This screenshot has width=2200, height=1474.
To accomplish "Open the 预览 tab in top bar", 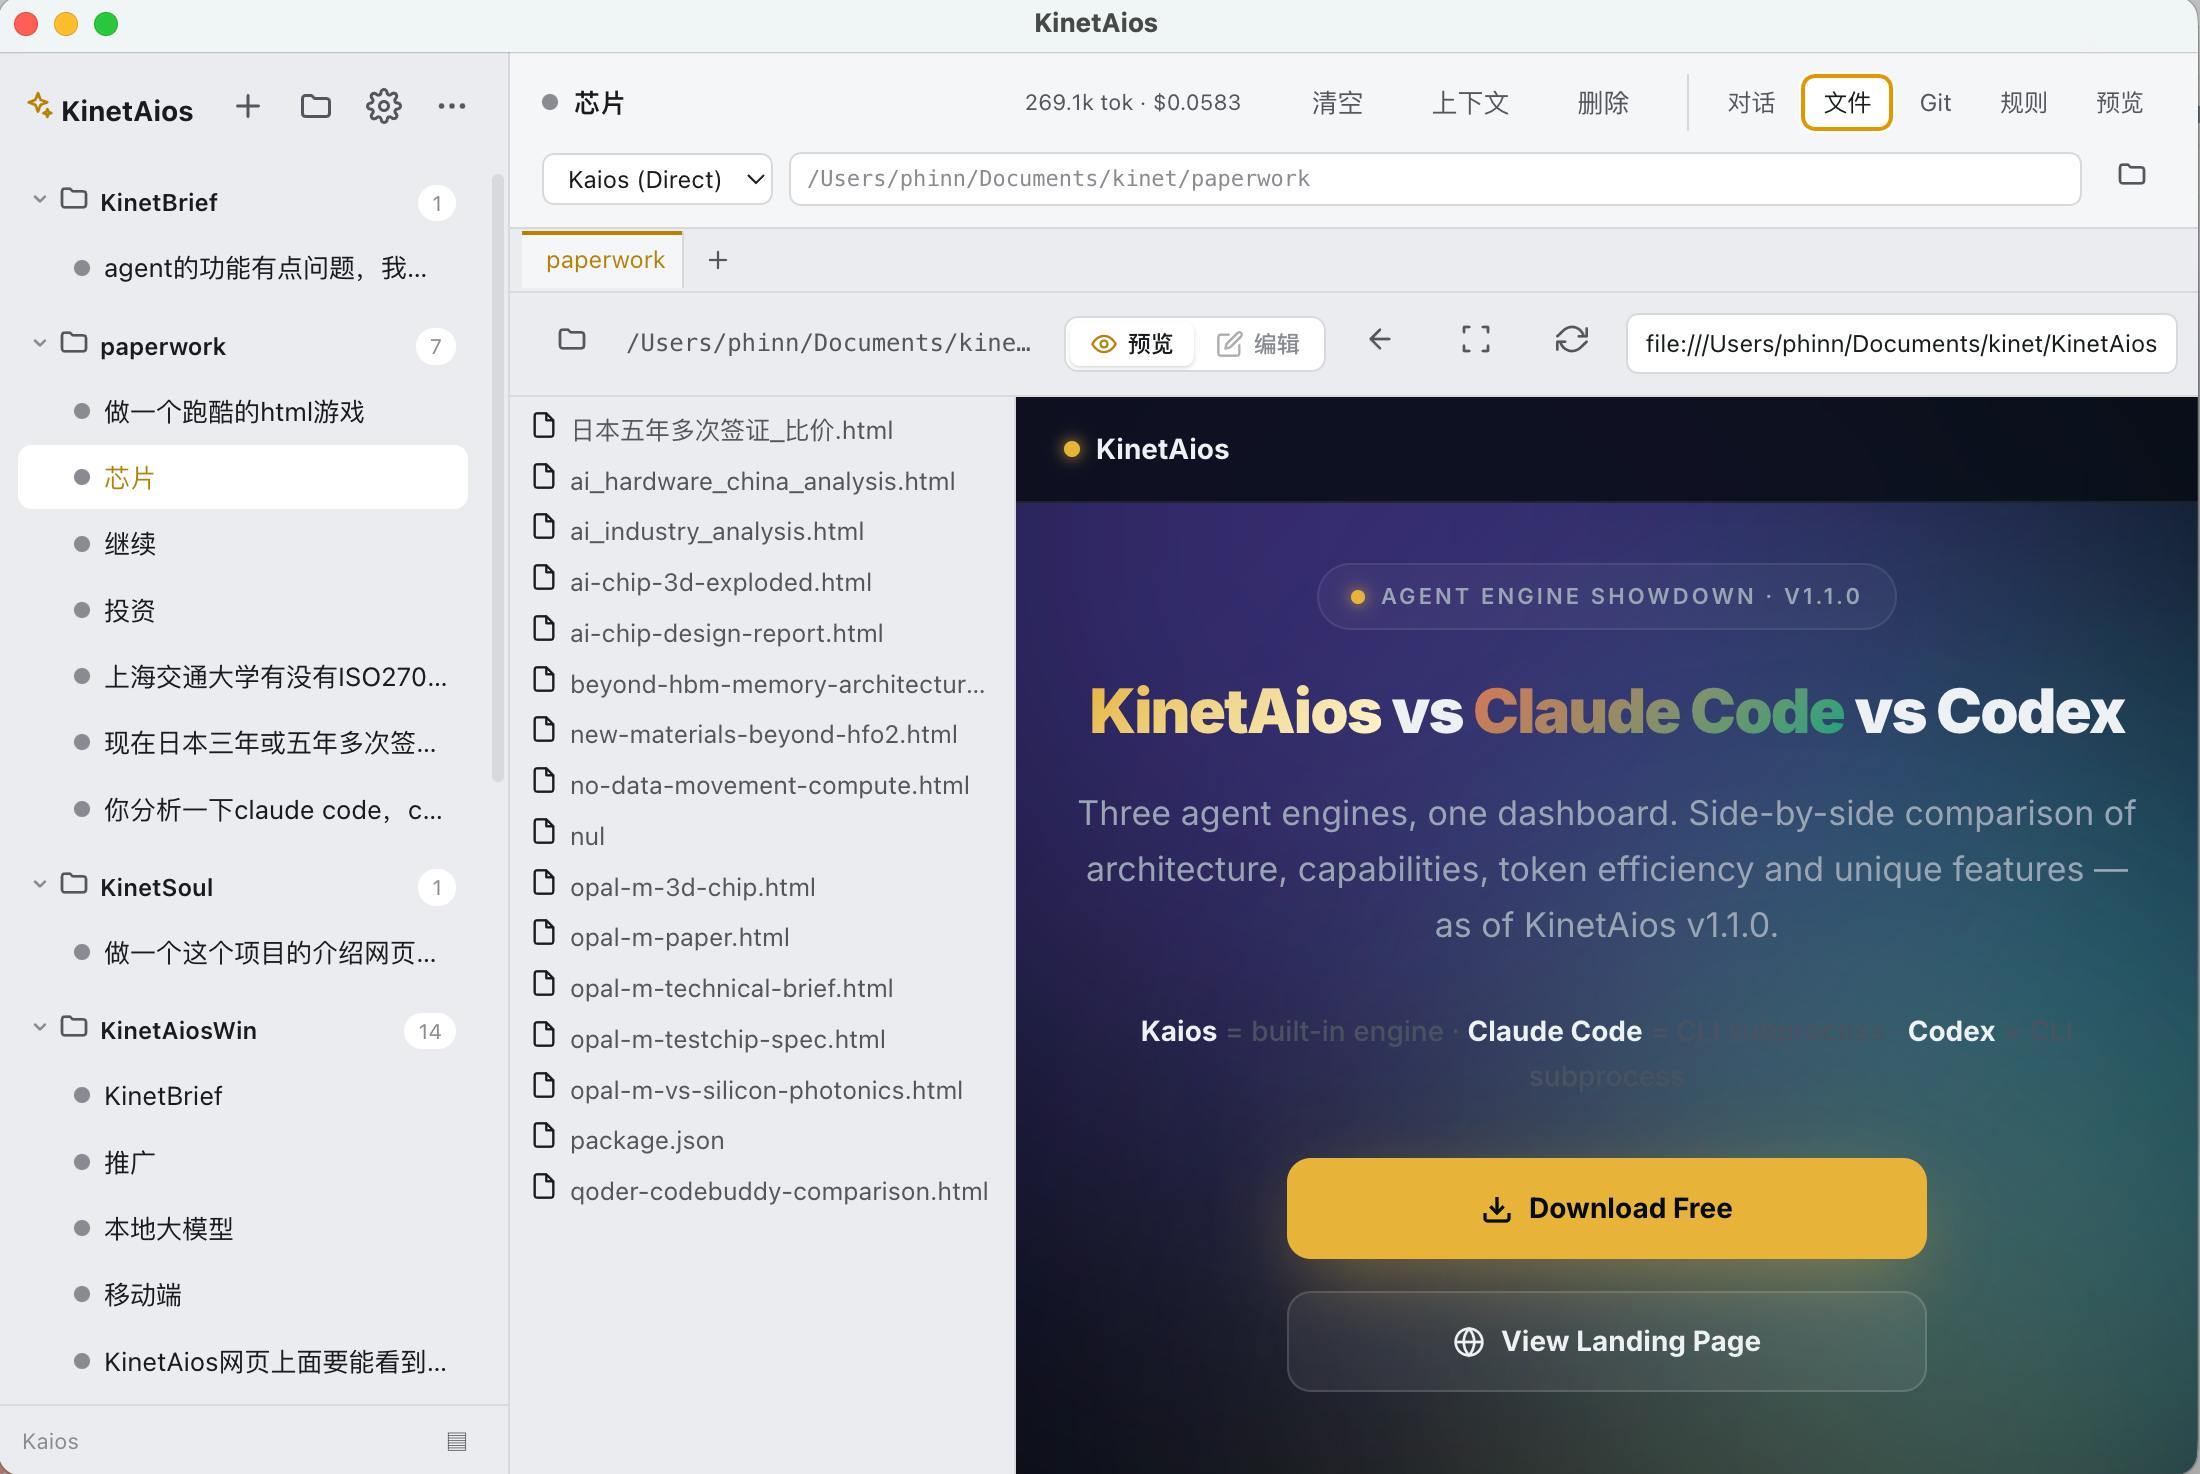I will (x=2119, y=103).
